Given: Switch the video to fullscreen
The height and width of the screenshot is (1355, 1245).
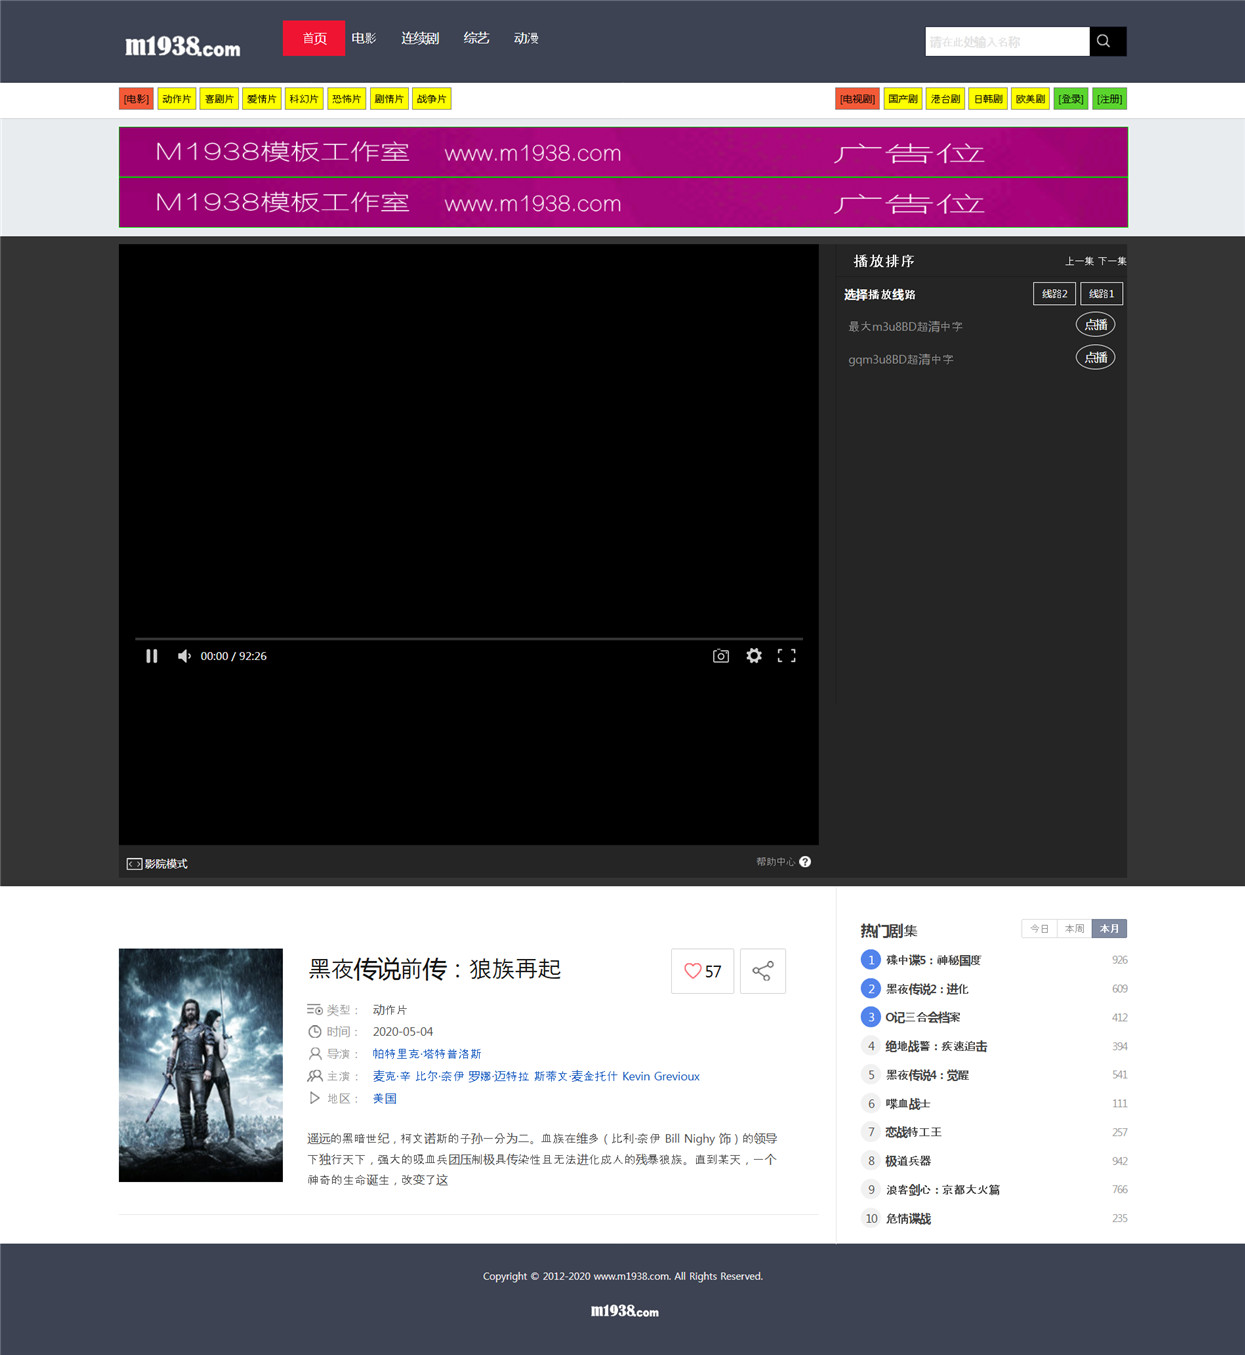Looking at the screenshot, I should coord(787,656).
